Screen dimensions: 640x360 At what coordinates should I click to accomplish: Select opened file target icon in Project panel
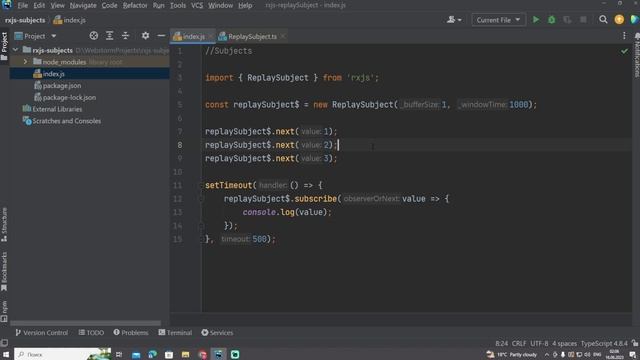click(93, 36)
